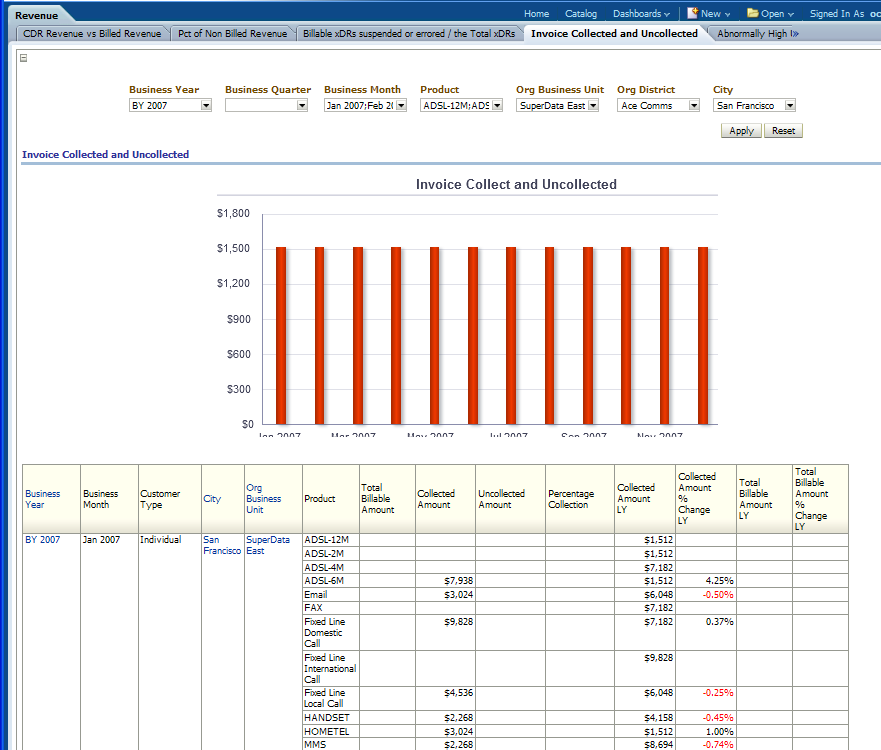Open the Catalog link
The width and height of the screenshot is (881, 750).
(580, 14)
